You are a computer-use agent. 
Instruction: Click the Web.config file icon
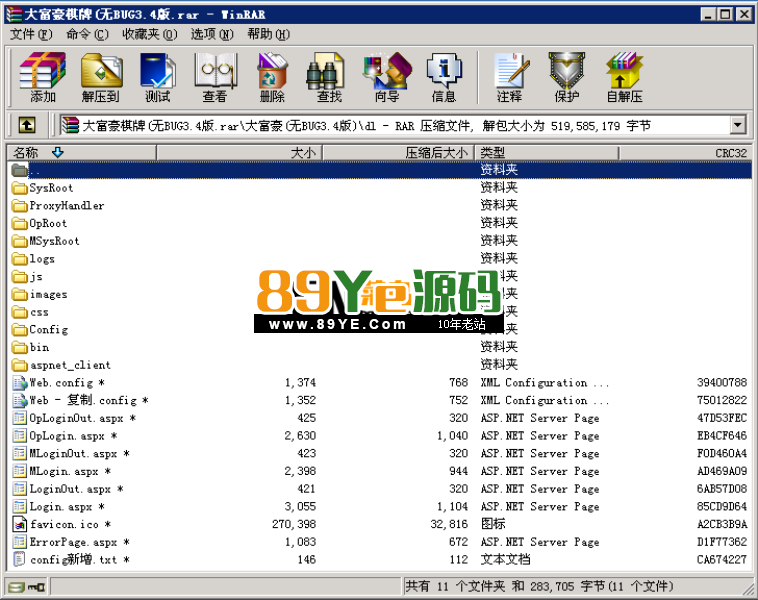(x=20, y=383)
